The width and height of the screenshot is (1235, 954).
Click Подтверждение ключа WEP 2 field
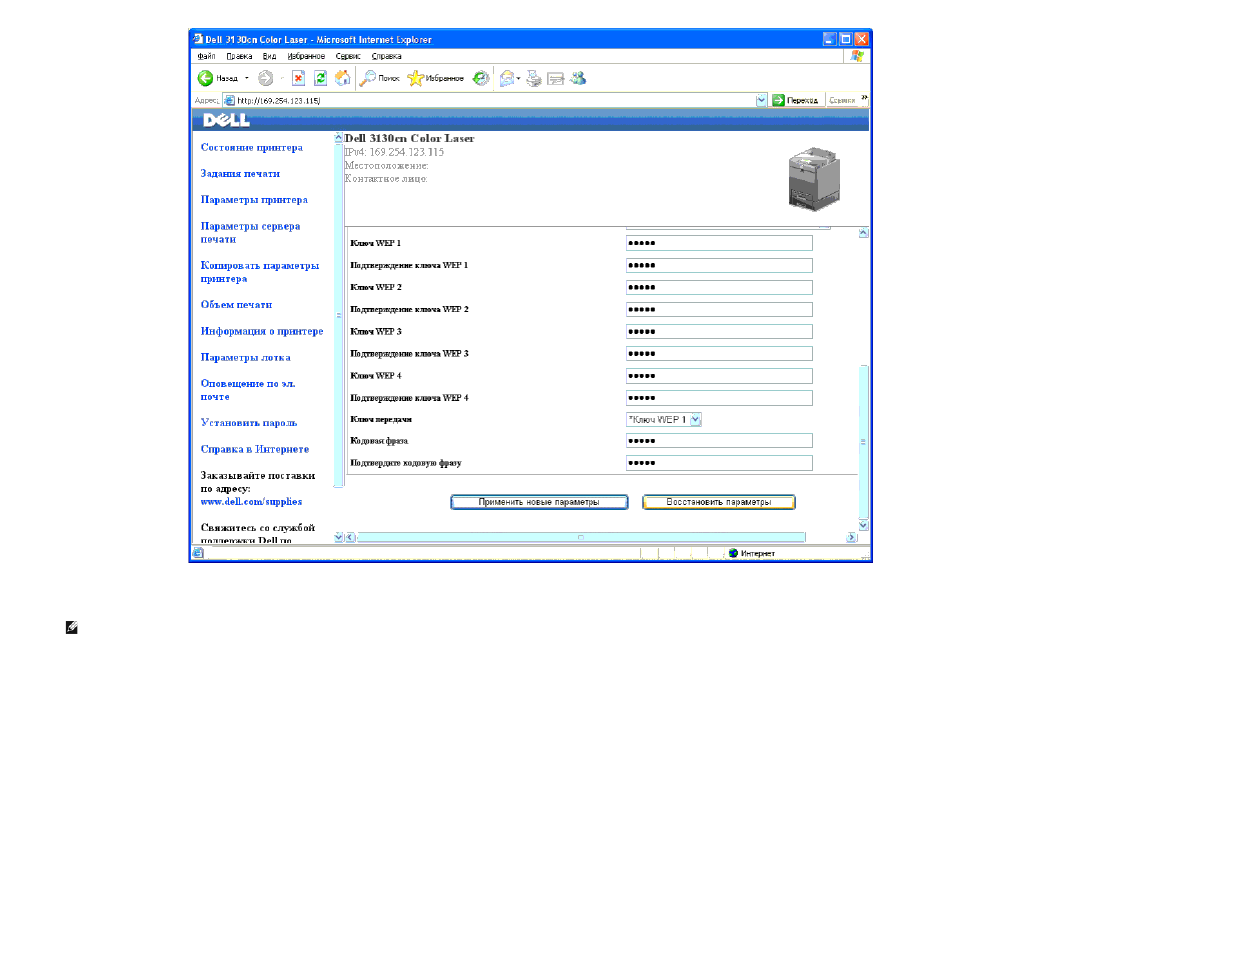click(719, 309)
